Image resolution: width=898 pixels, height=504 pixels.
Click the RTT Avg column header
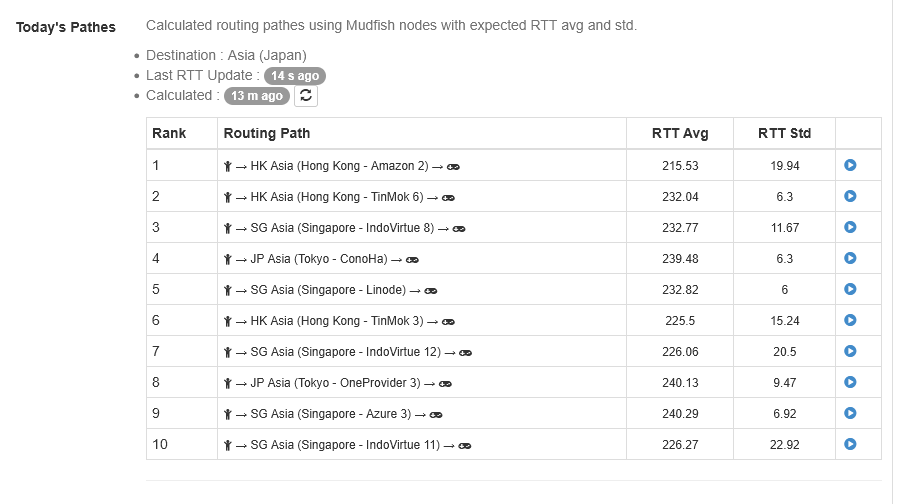[679, 133]
